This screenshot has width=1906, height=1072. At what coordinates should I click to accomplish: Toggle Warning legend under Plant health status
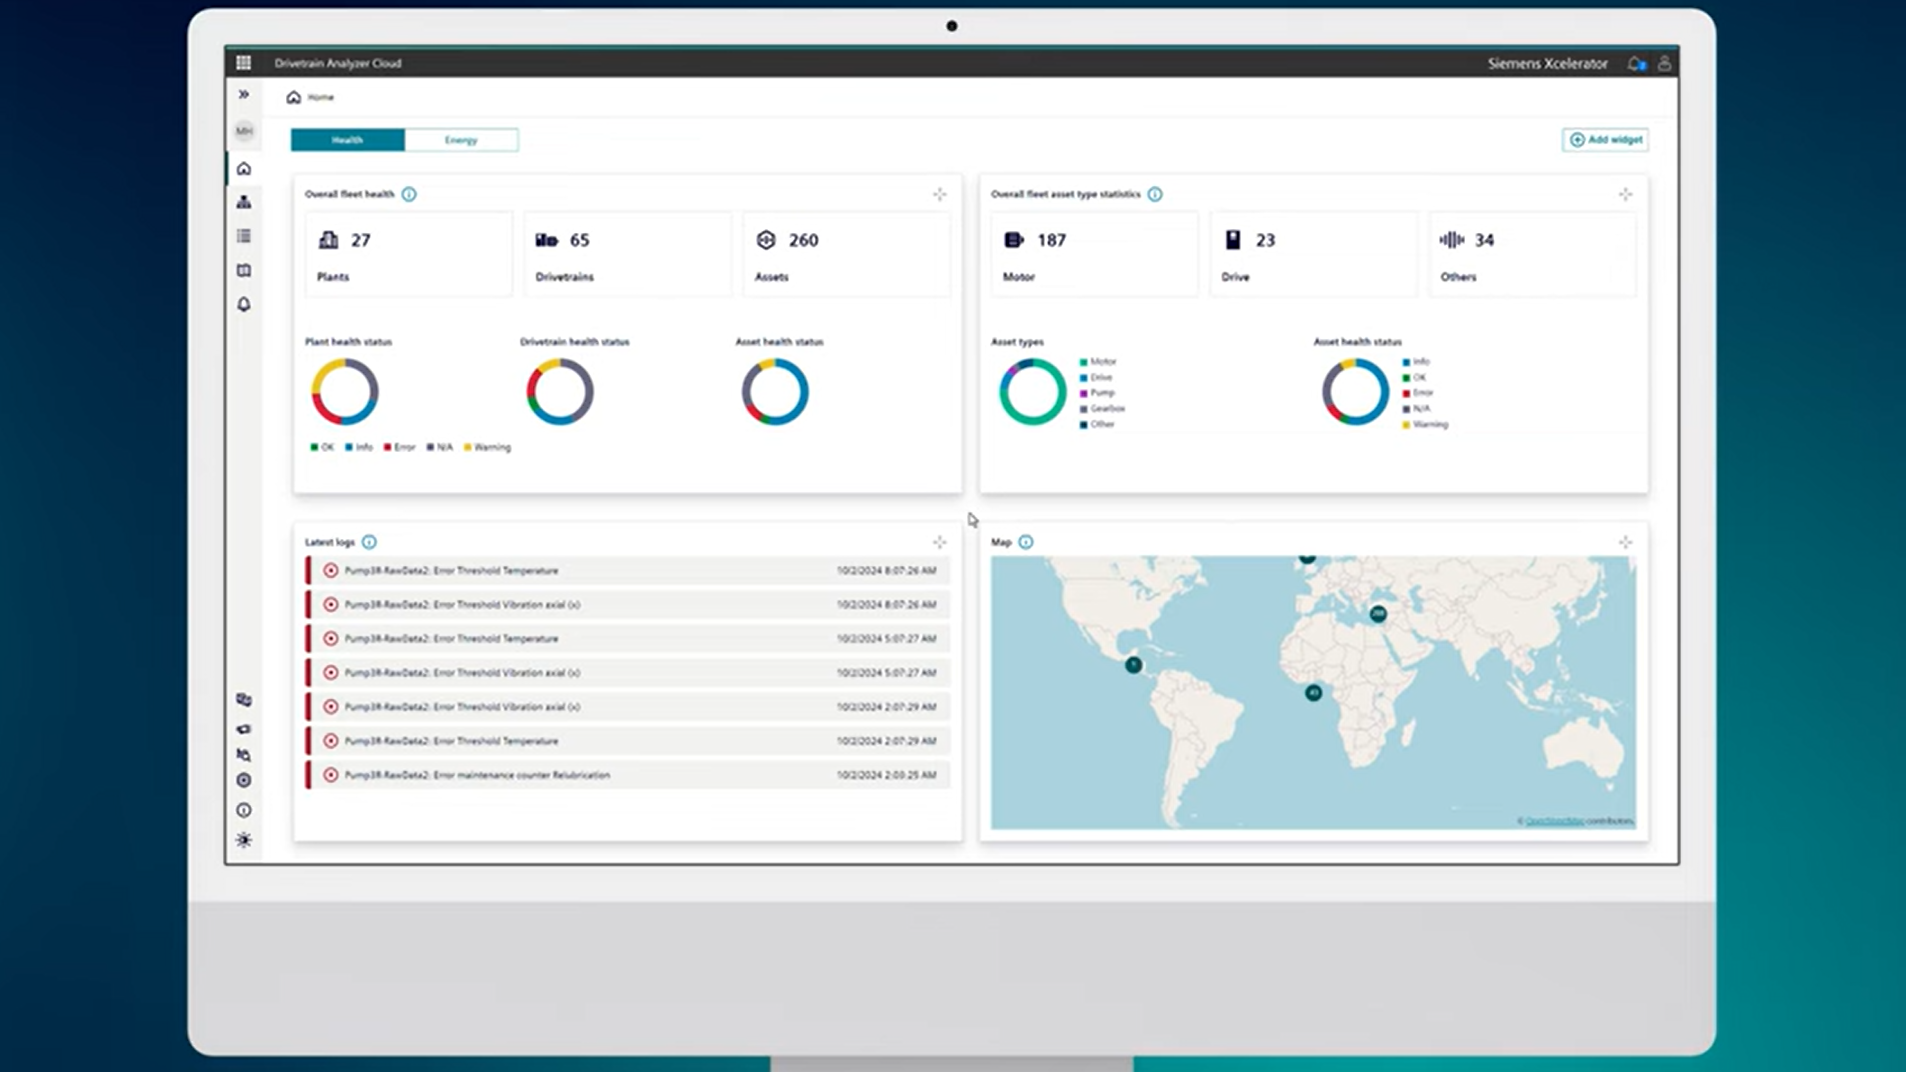coord(487,447)
